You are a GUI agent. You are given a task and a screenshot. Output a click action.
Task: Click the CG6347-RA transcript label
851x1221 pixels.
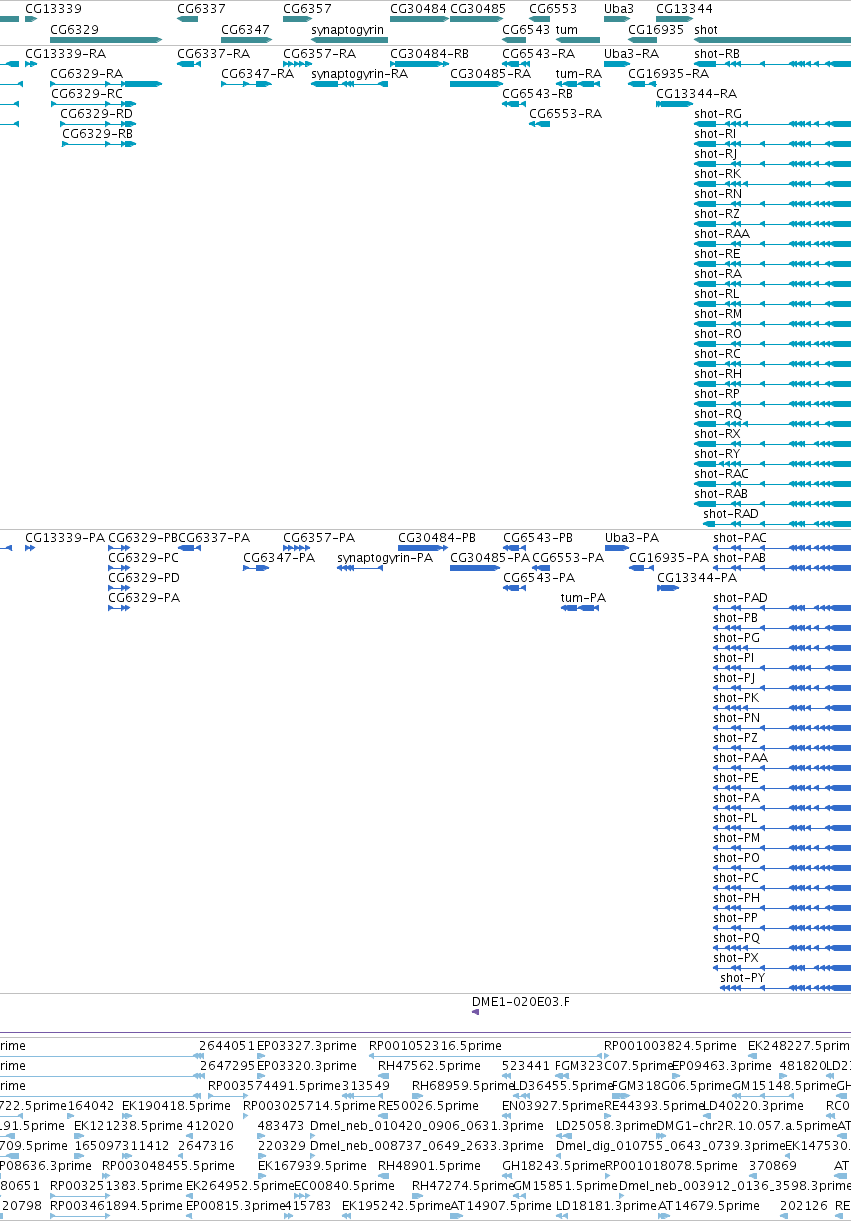[257, 74]
